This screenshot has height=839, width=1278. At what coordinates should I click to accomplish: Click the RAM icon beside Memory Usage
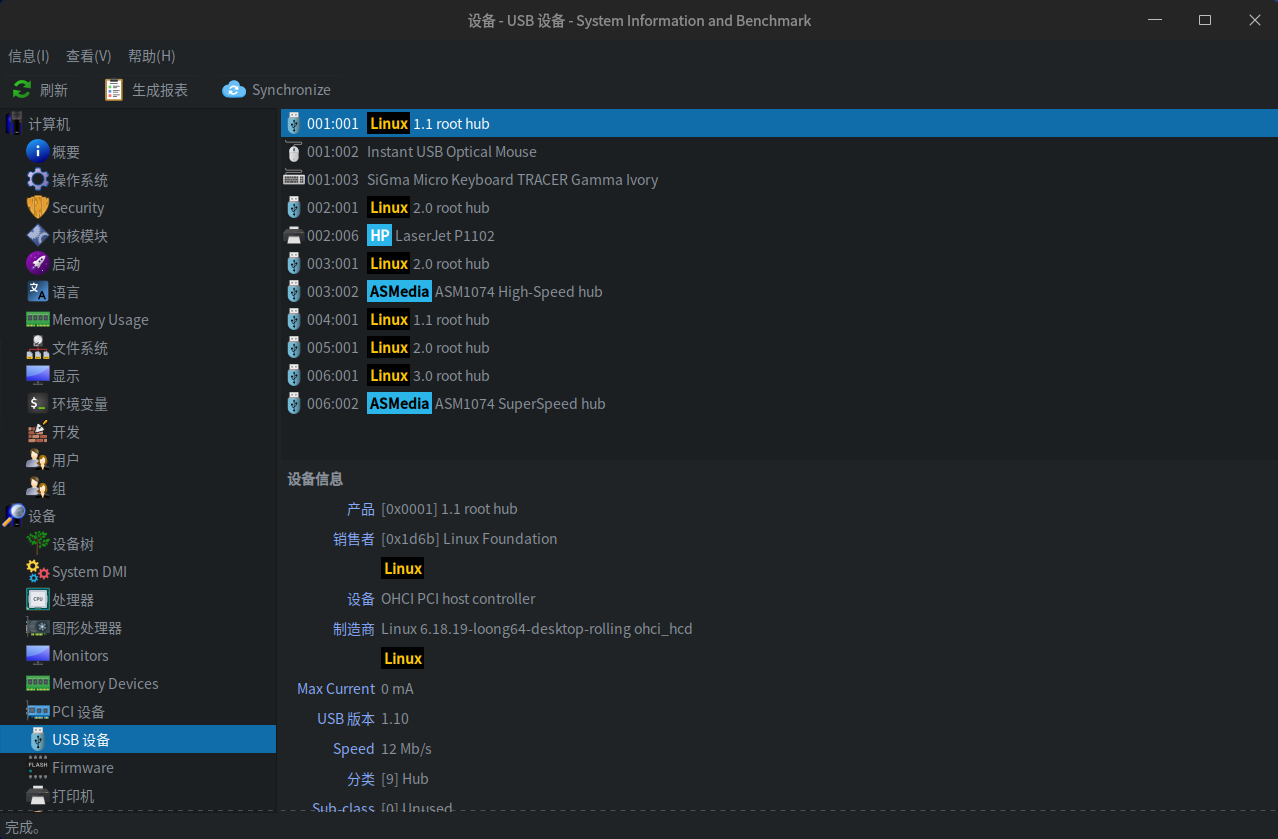pyautogui.click(x=38, y=319)
